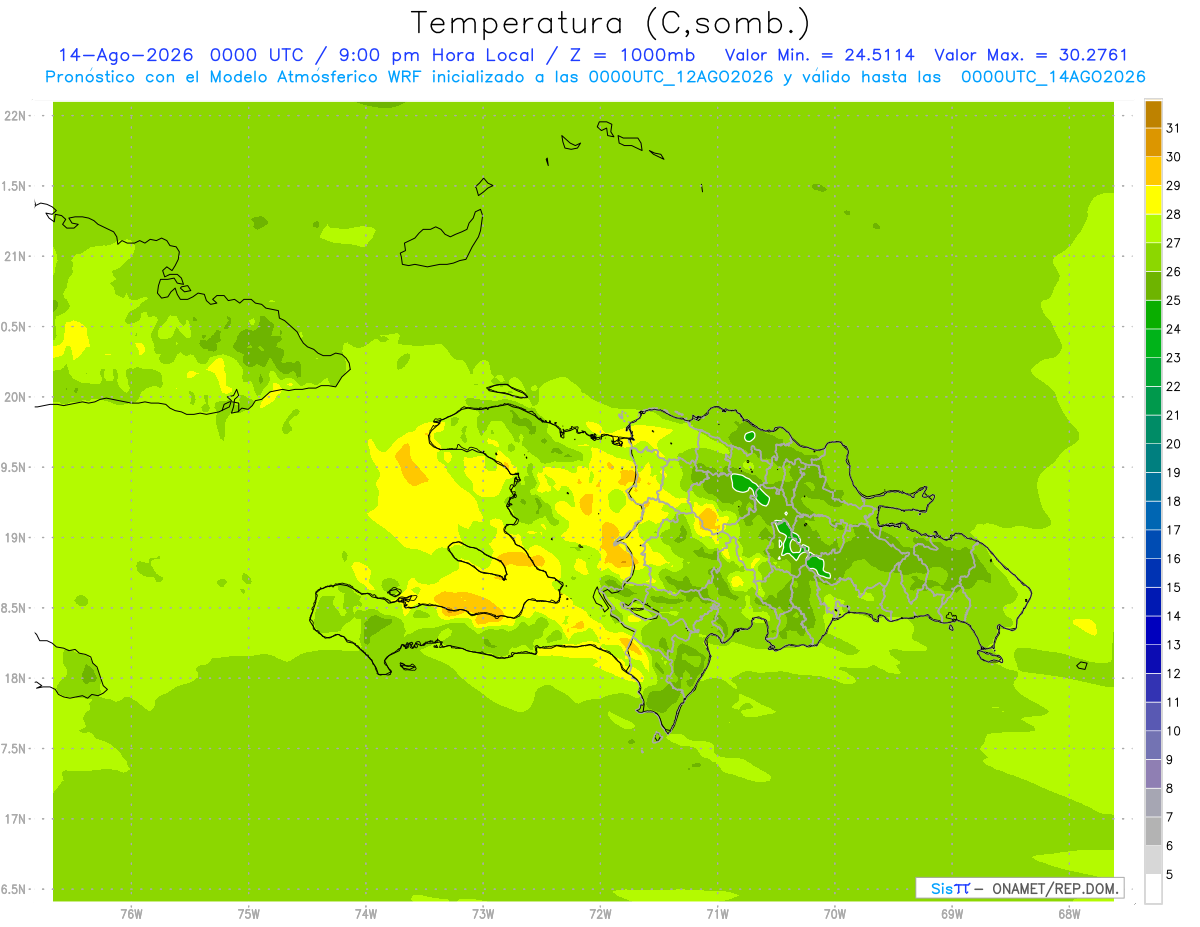
Task: Pick the teal swatch between 19 and 20
Action: [1153, 458]
